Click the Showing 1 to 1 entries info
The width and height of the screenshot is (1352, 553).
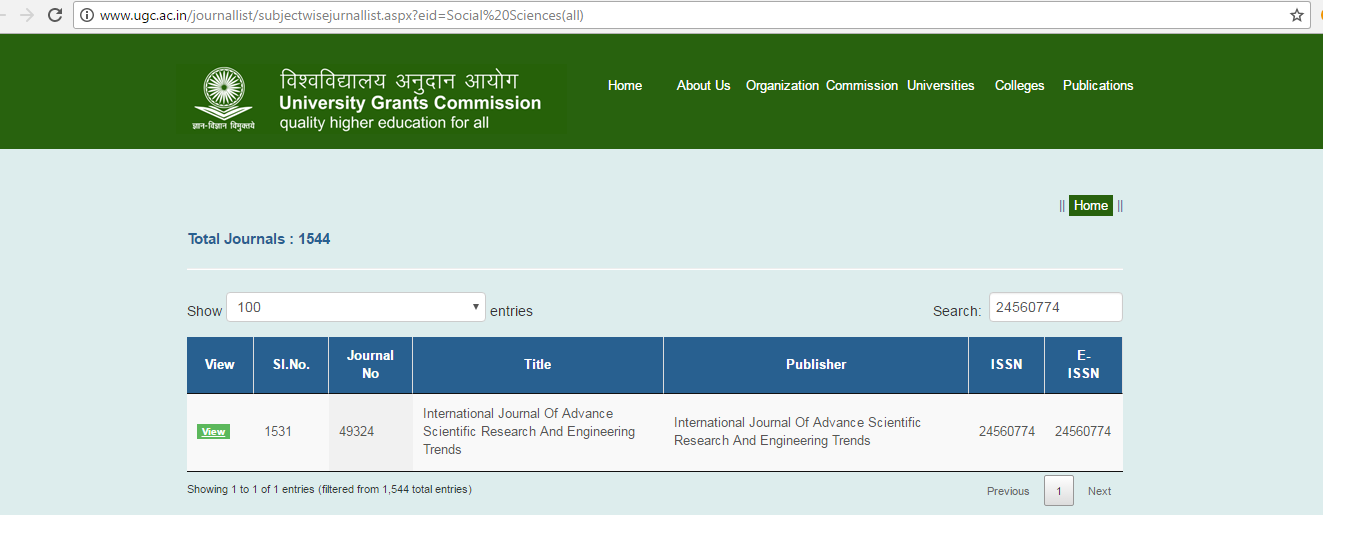[329, 490]
